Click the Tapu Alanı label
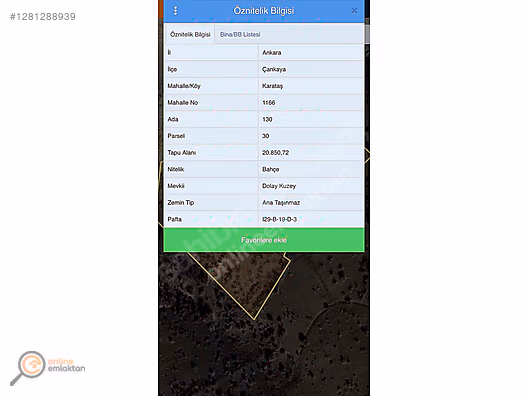 click(182, 153)
